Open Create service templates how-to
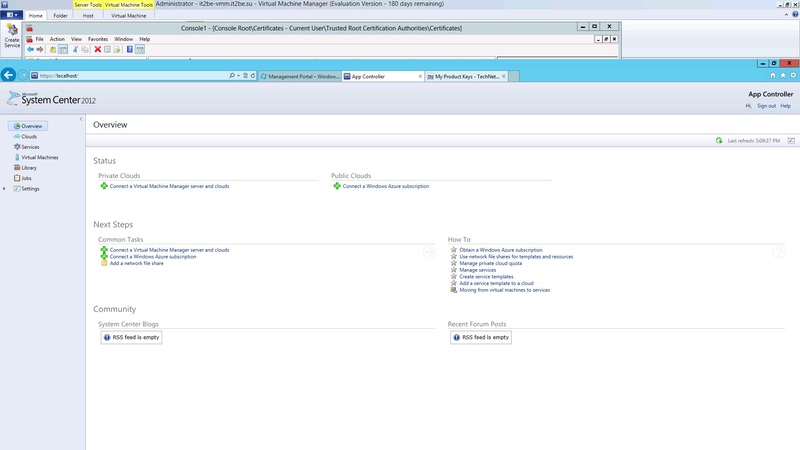 486,277
